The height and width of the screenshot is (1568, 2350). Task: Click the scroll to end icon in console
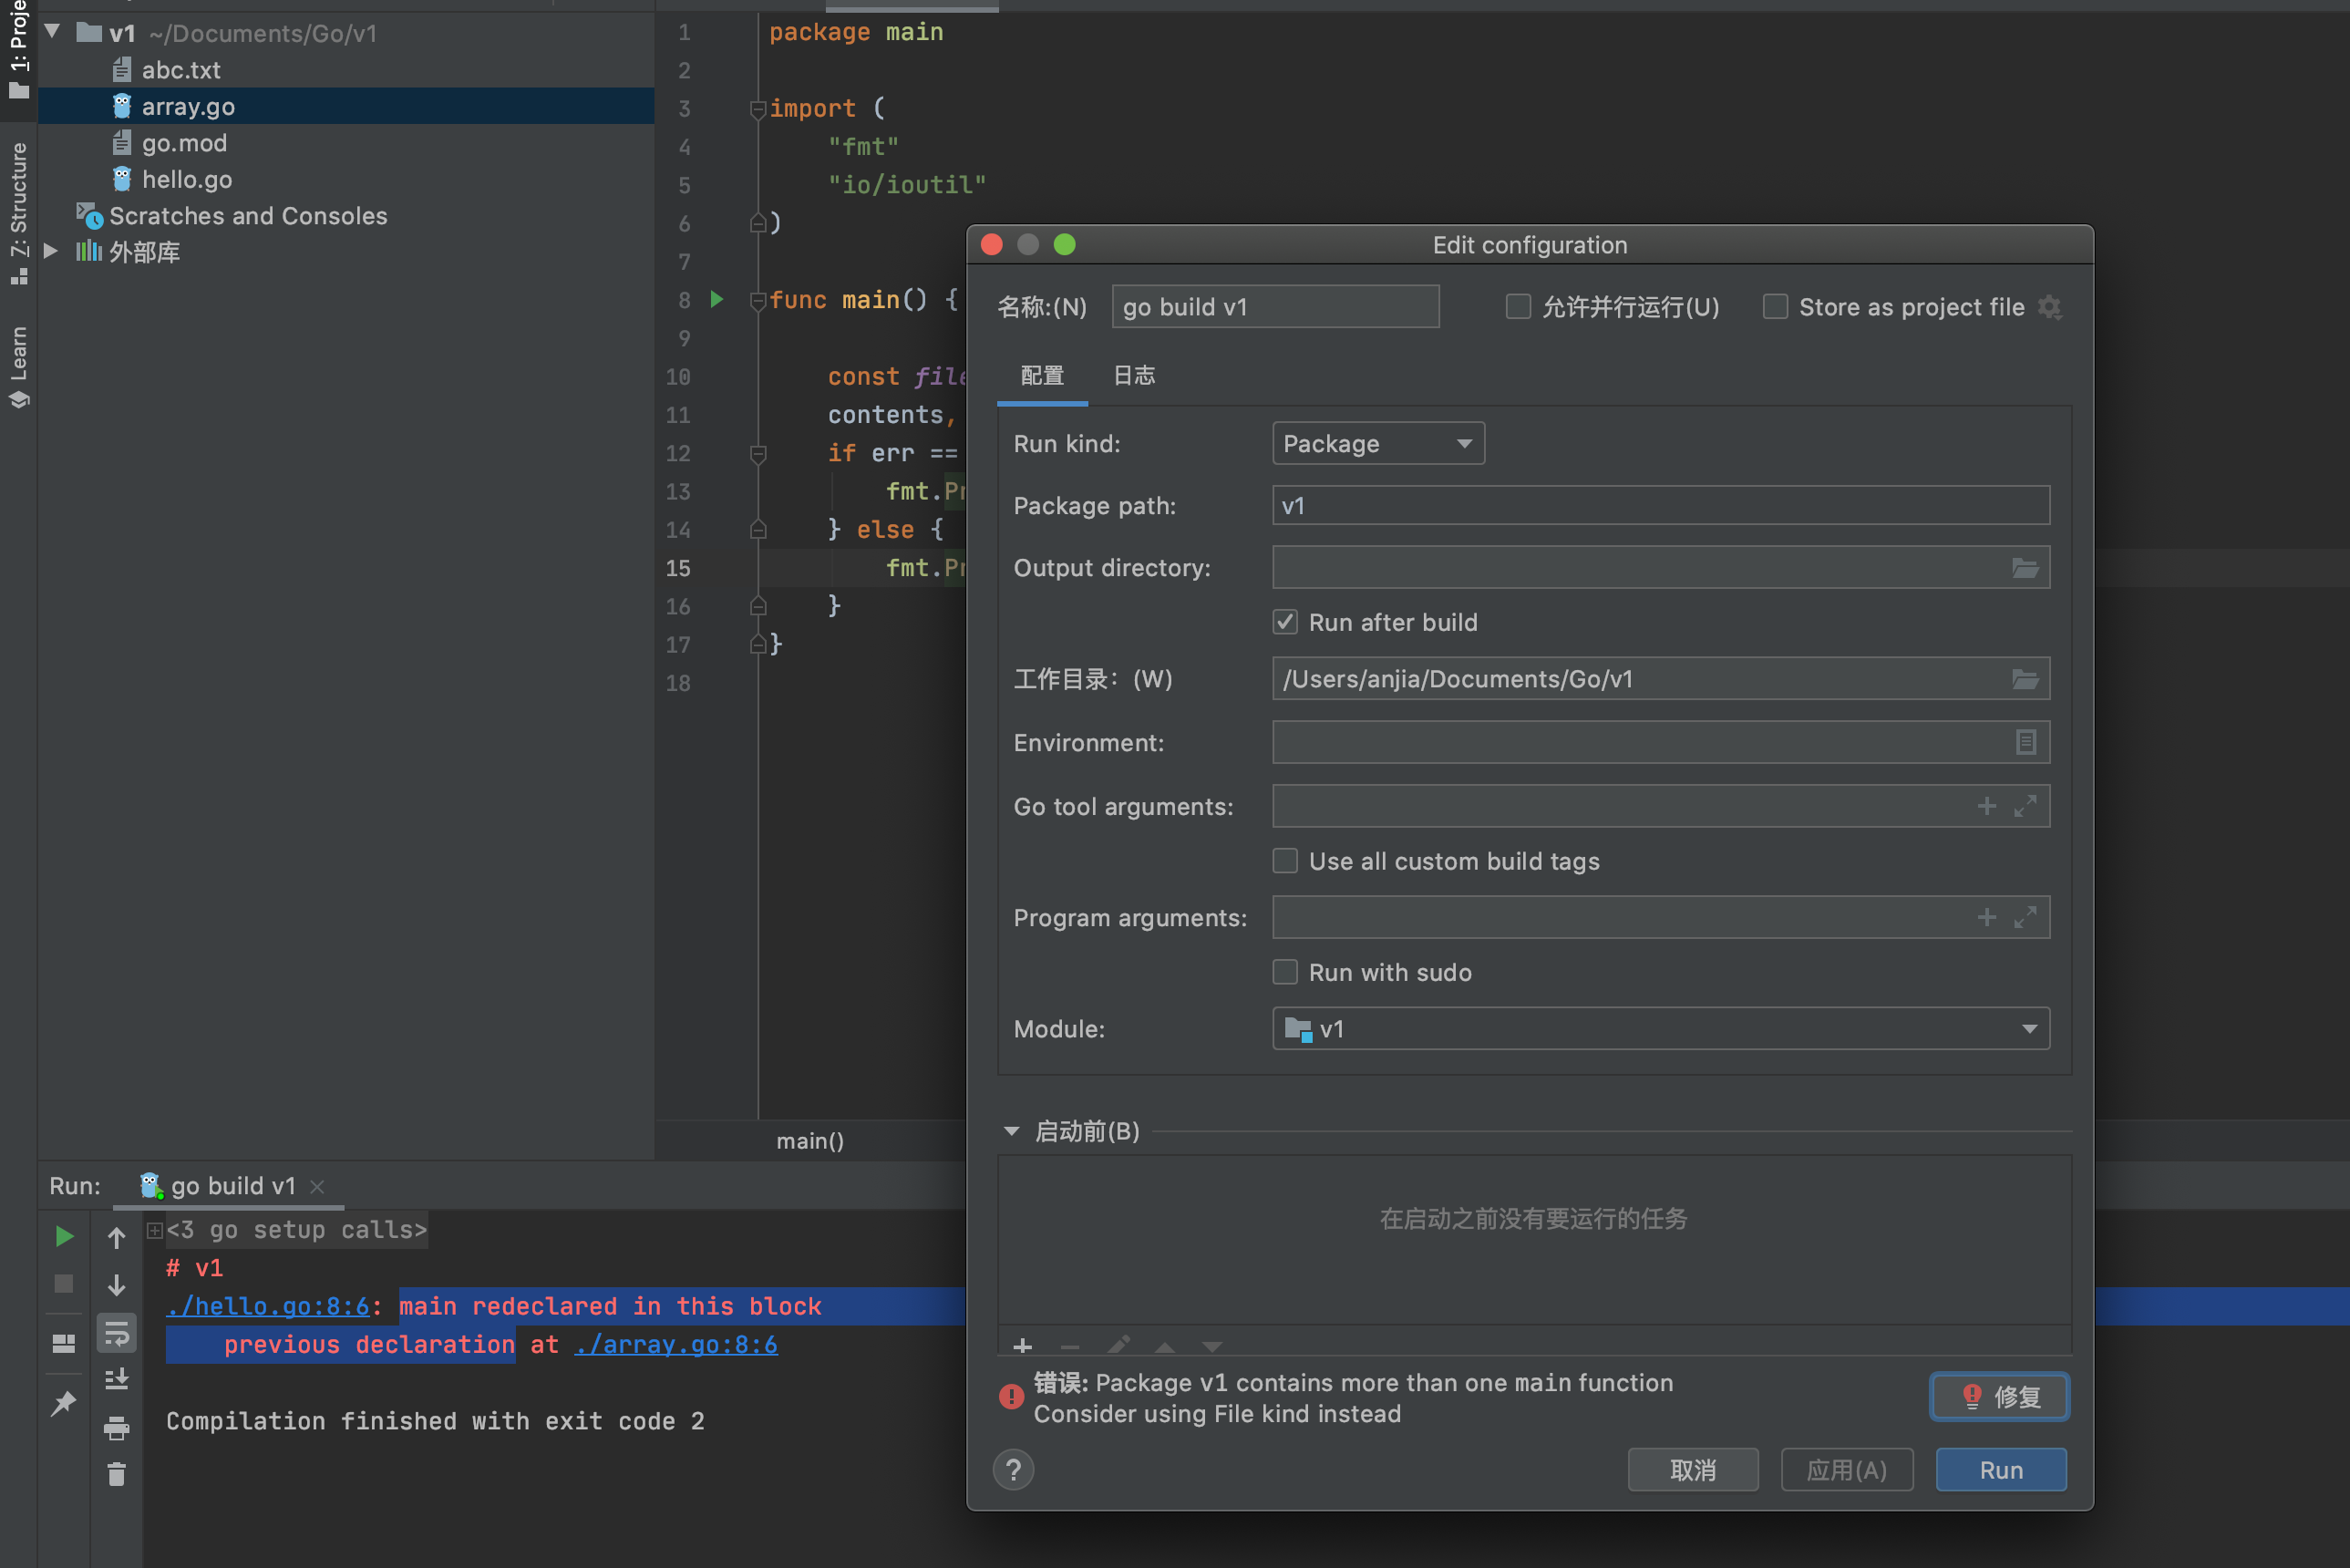tap(117, 1380)
